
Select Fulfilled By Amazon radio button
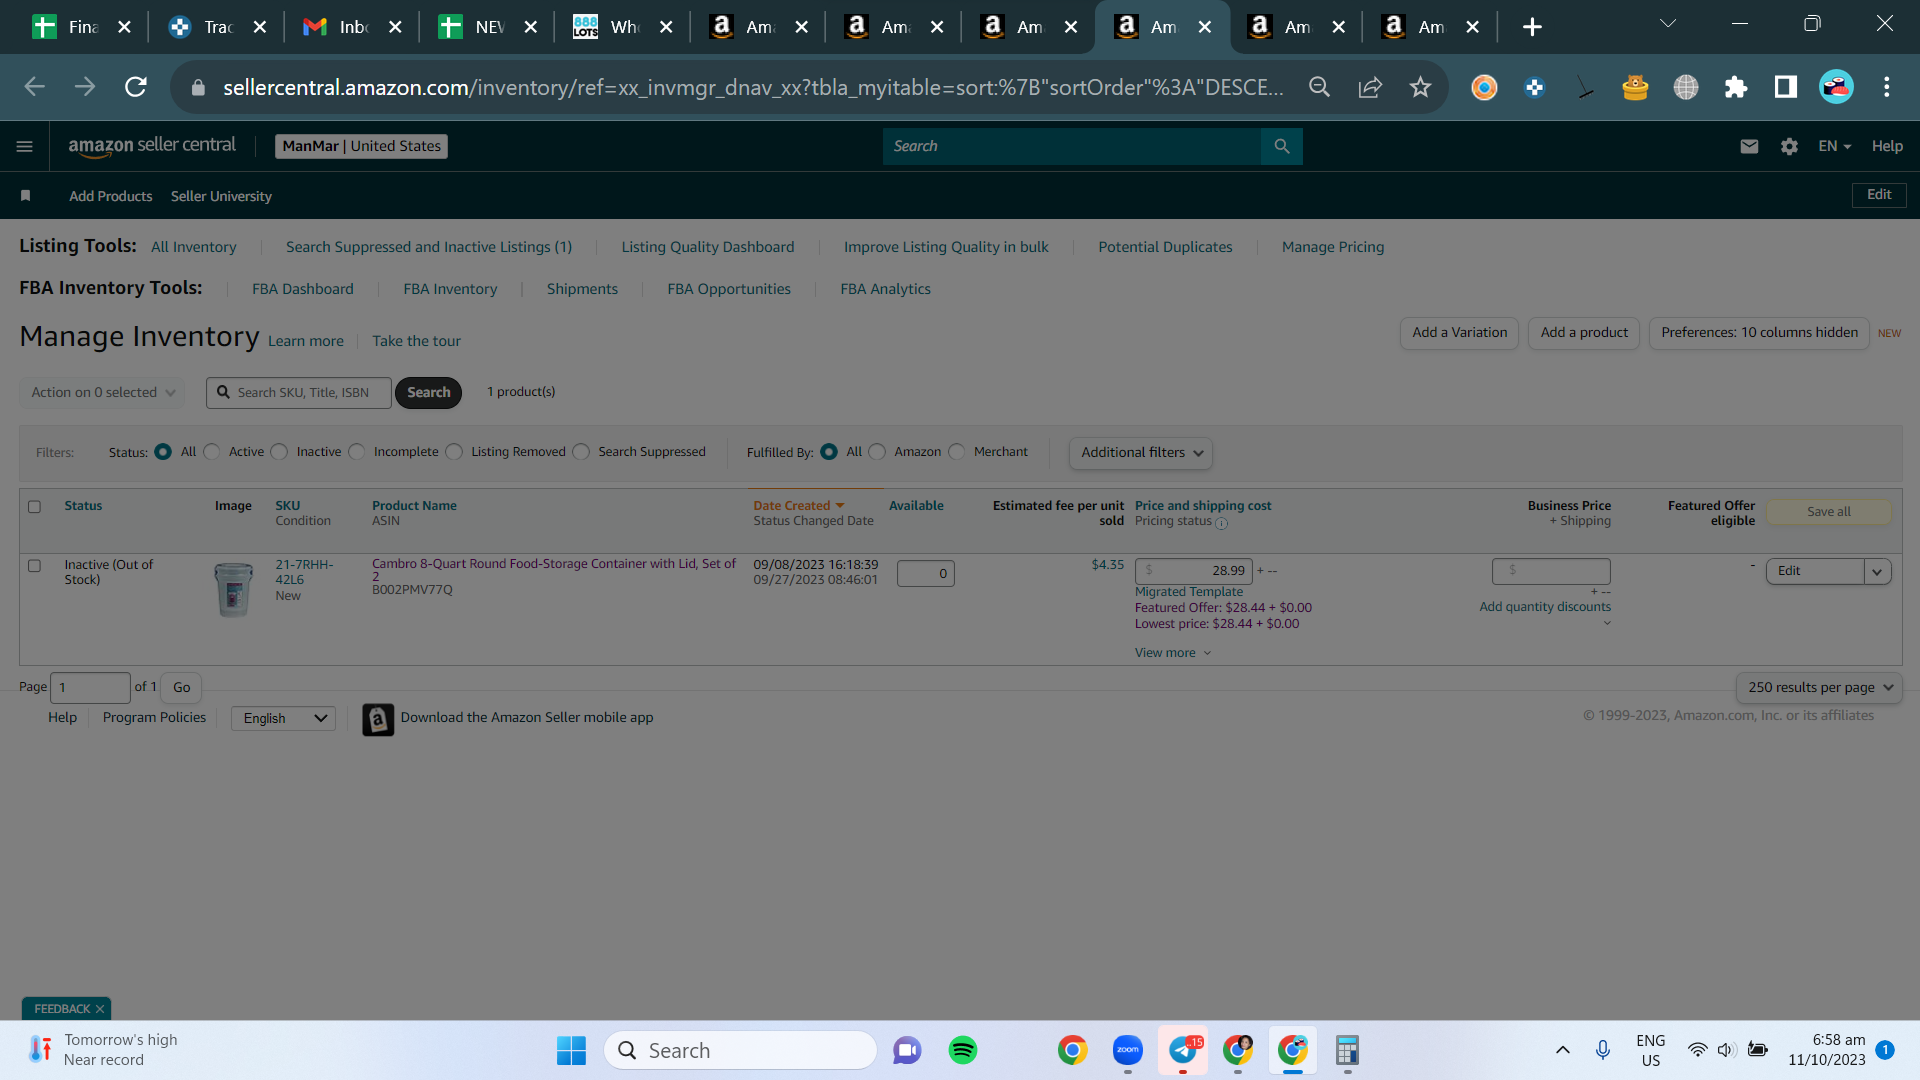[877, 452]
